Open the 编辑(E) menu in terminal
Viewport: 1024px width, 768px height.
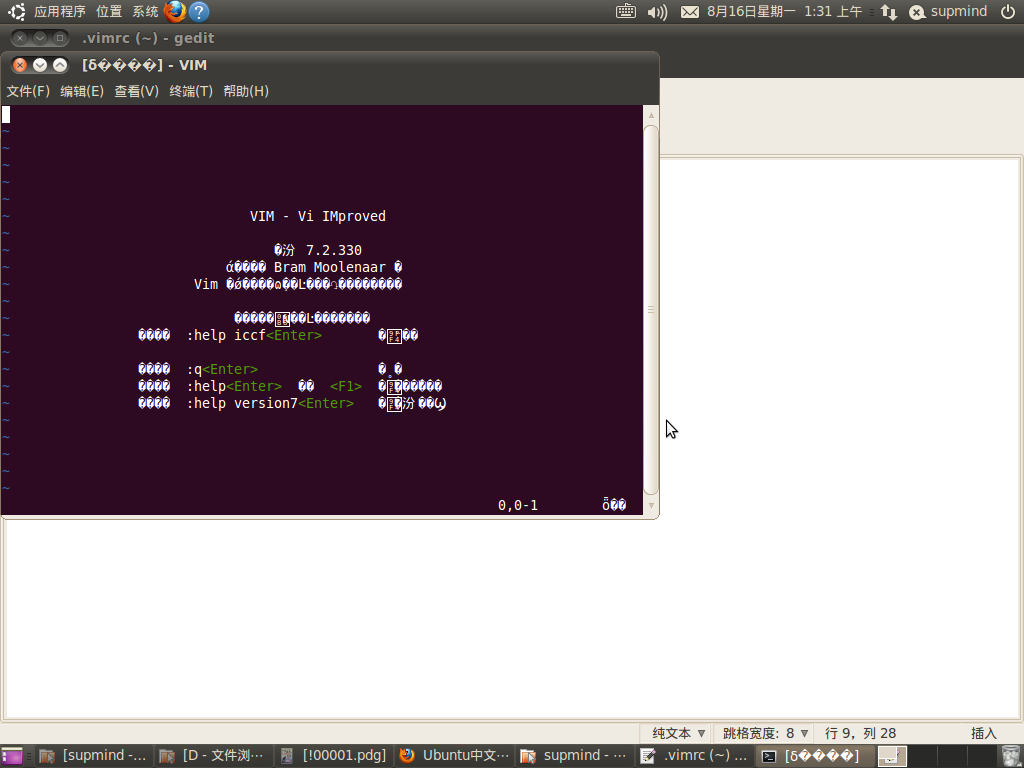(x=82, y=91)
